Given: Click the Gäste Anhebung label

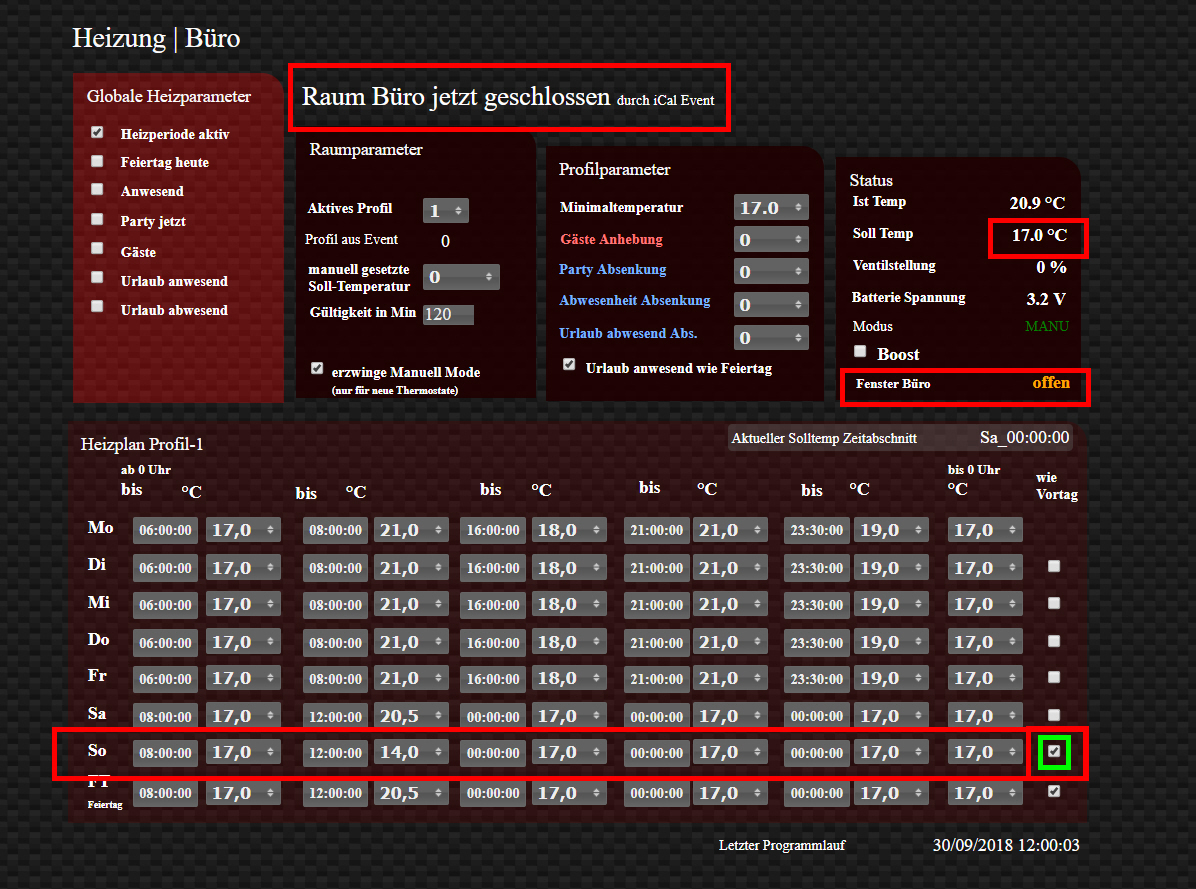Looking at the screenshot, I should (611, 239).
